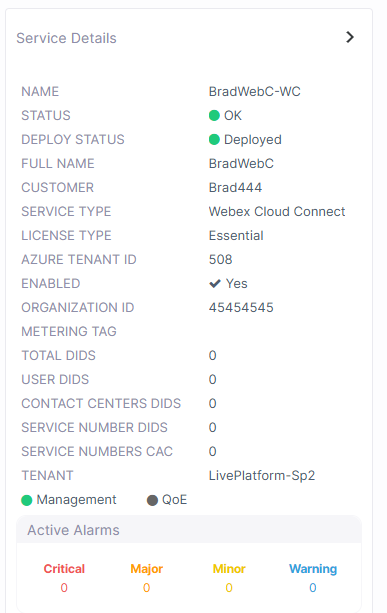This screenshot has height=613, width=387.
Task: Click the Service Number DIDs value 0
Action: [x=212, y=427]
